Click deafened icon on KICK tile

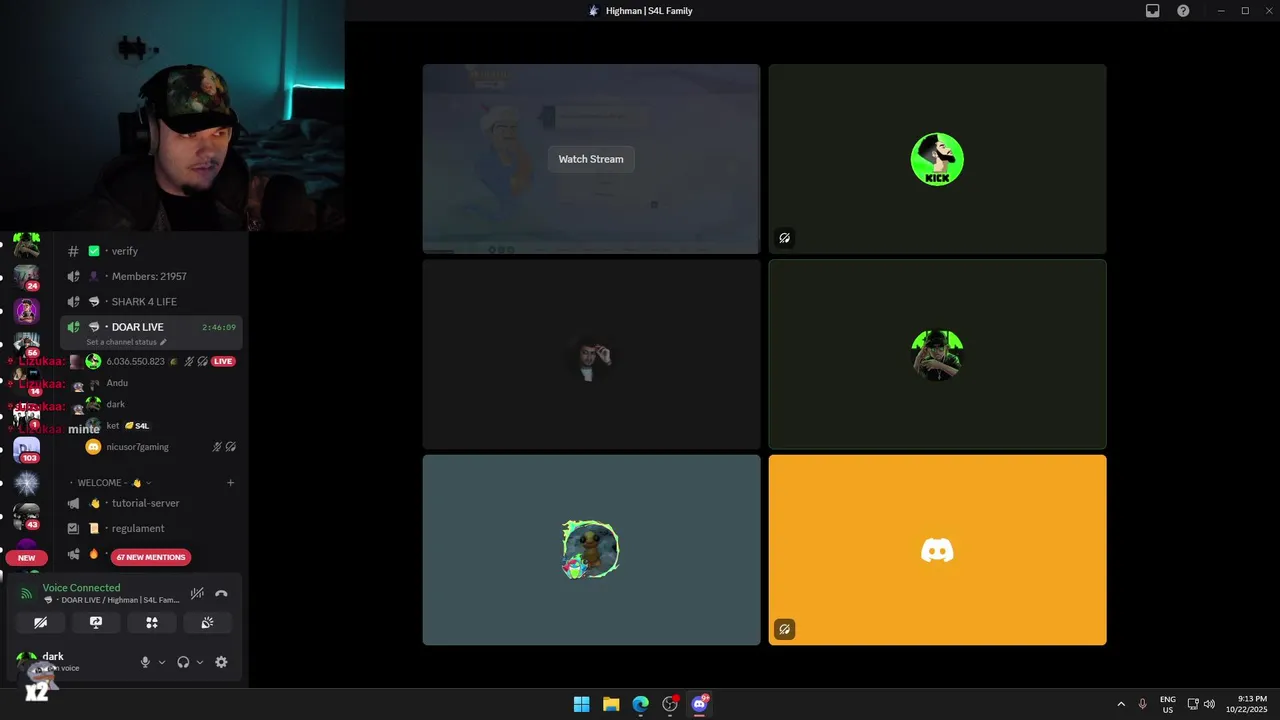[785, 238]
